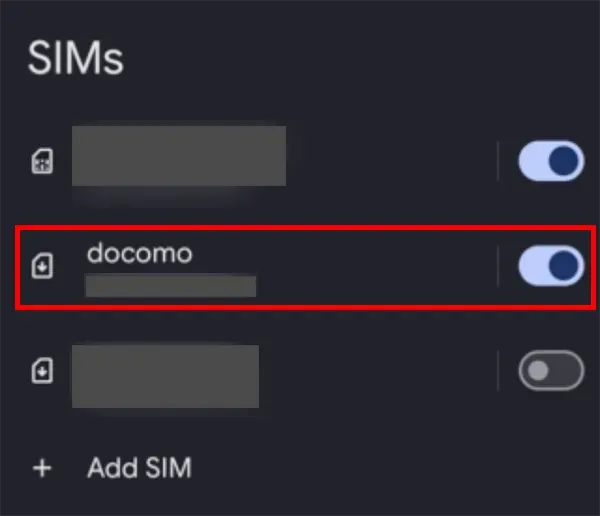Enable the third SIM's off toggle
600x516 pixels.
tap(550, 372)
